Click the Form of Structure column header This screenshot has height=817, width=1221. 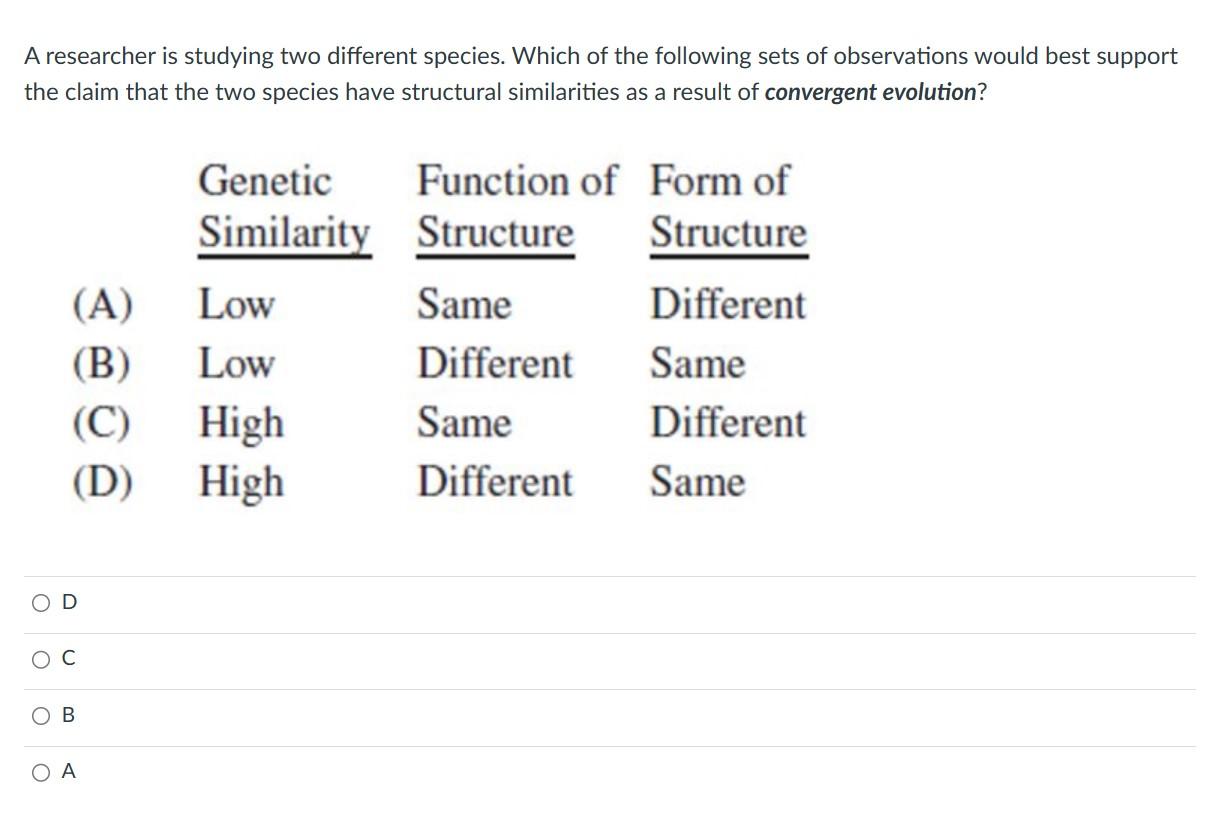(728, 206)
